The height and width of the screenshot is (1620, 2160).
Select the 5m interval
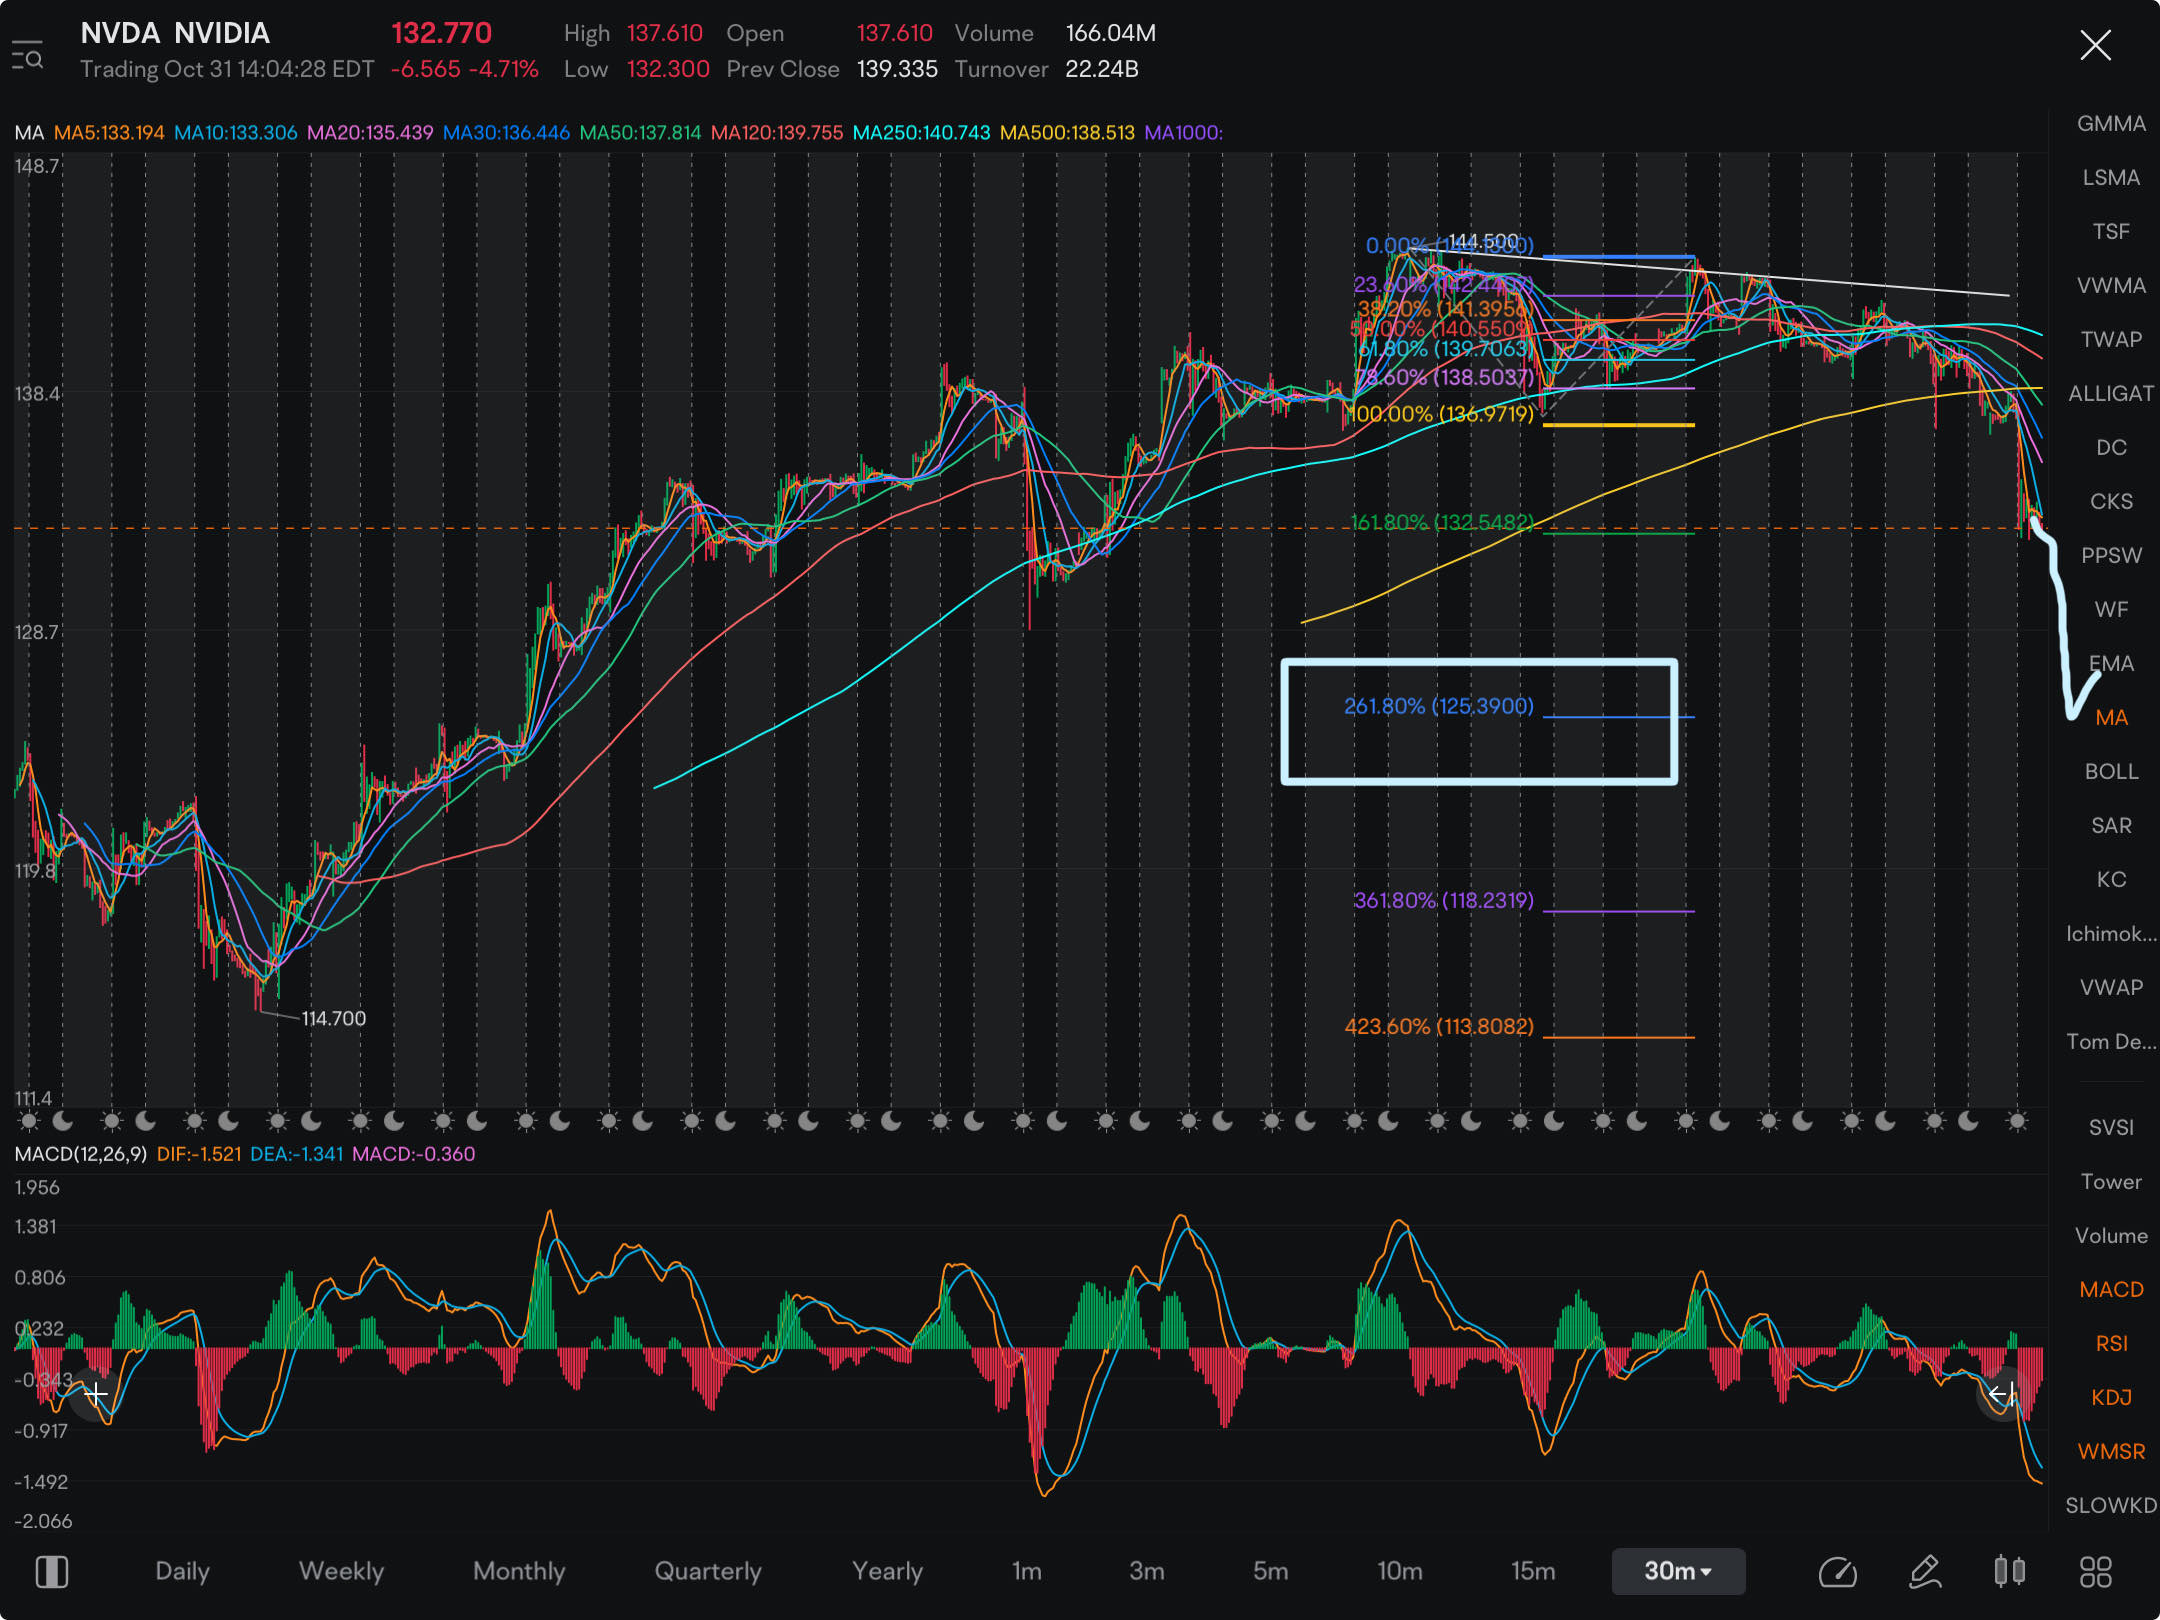tap(1271, 1571)
